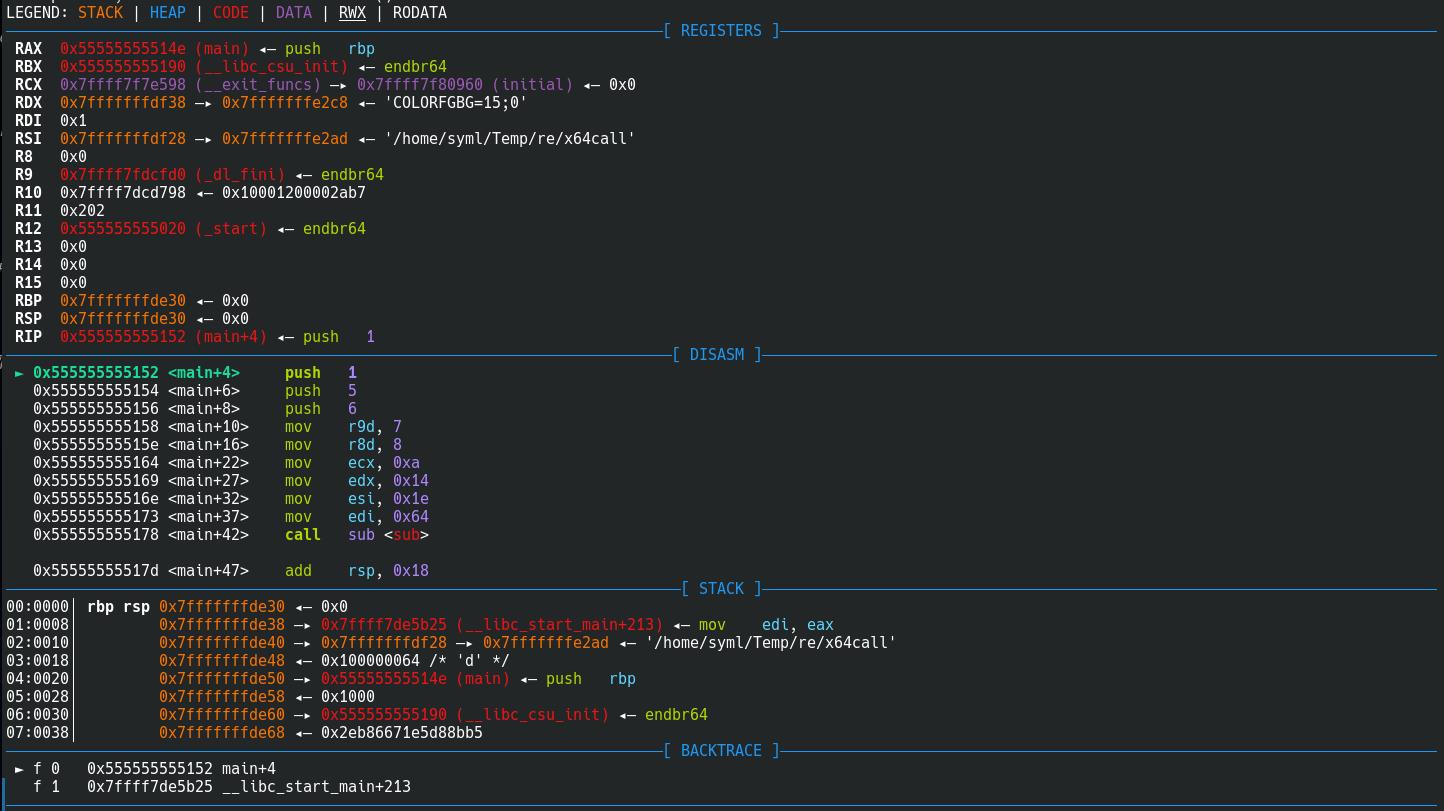Select the underlined RWX legend entry
Viewport: 1444px width, 811px height.
pos(352,13)
